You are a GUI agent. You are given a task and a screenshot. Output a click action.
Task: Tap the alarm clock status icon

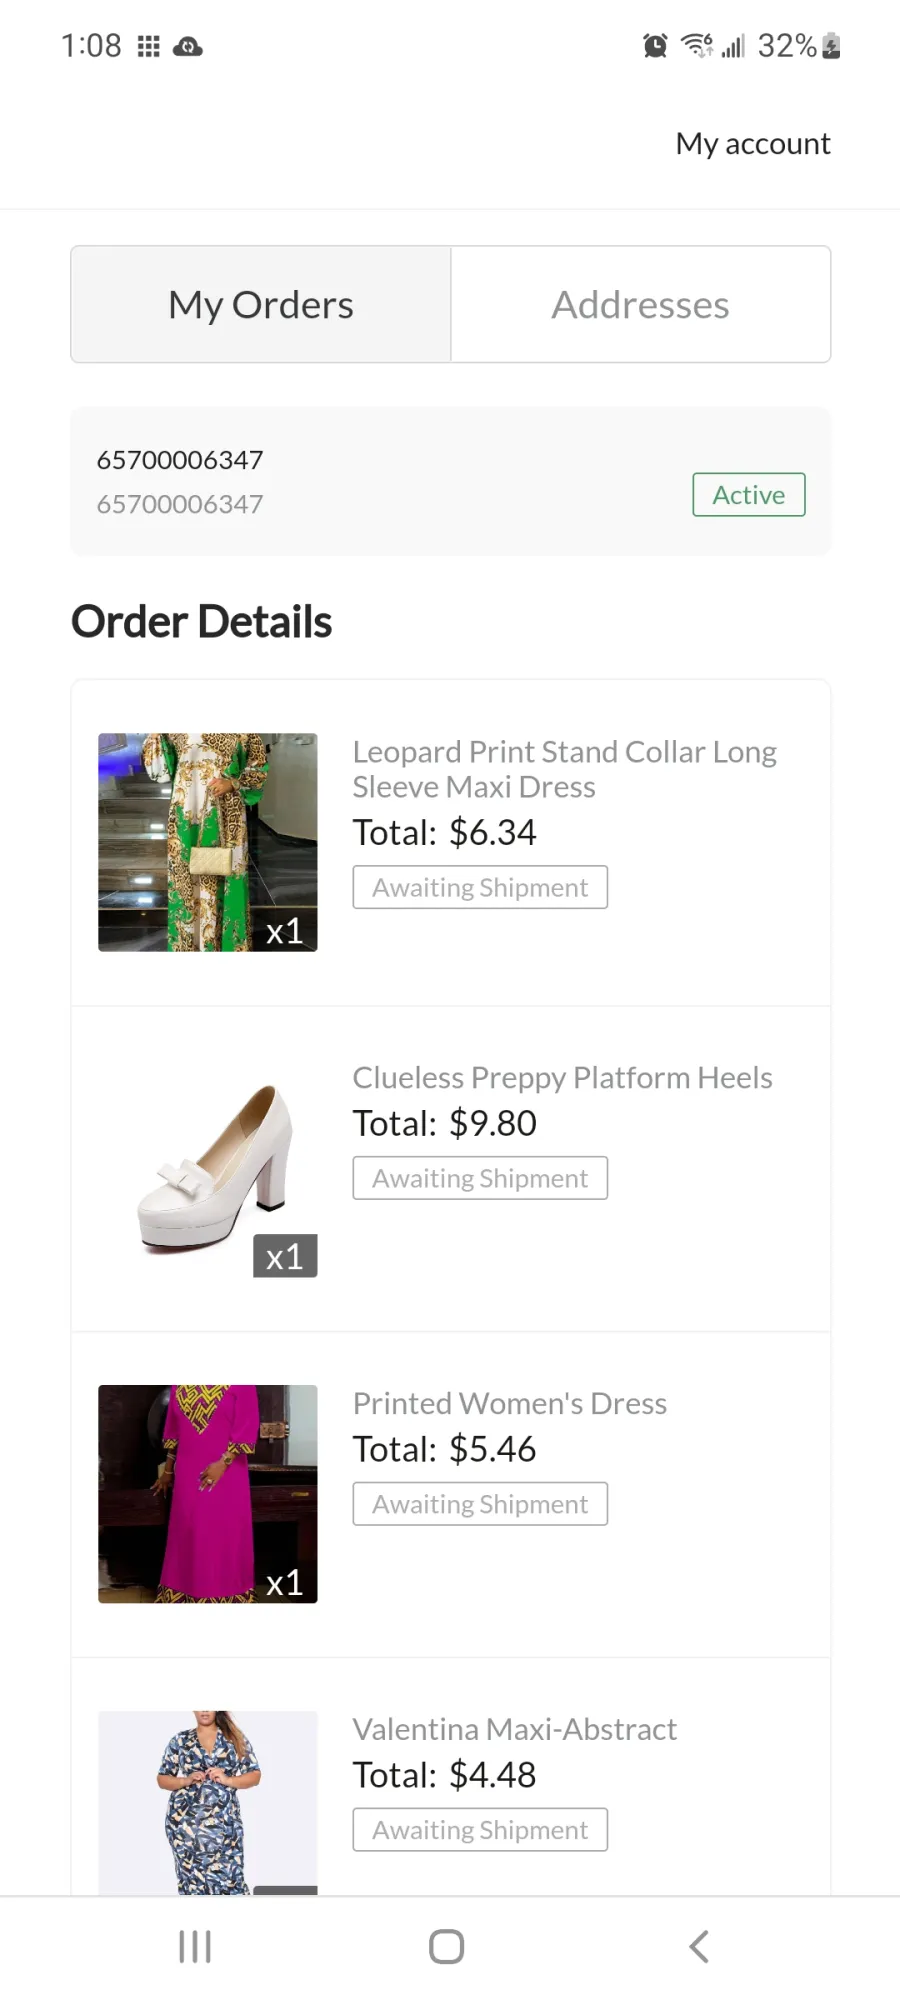655,45
